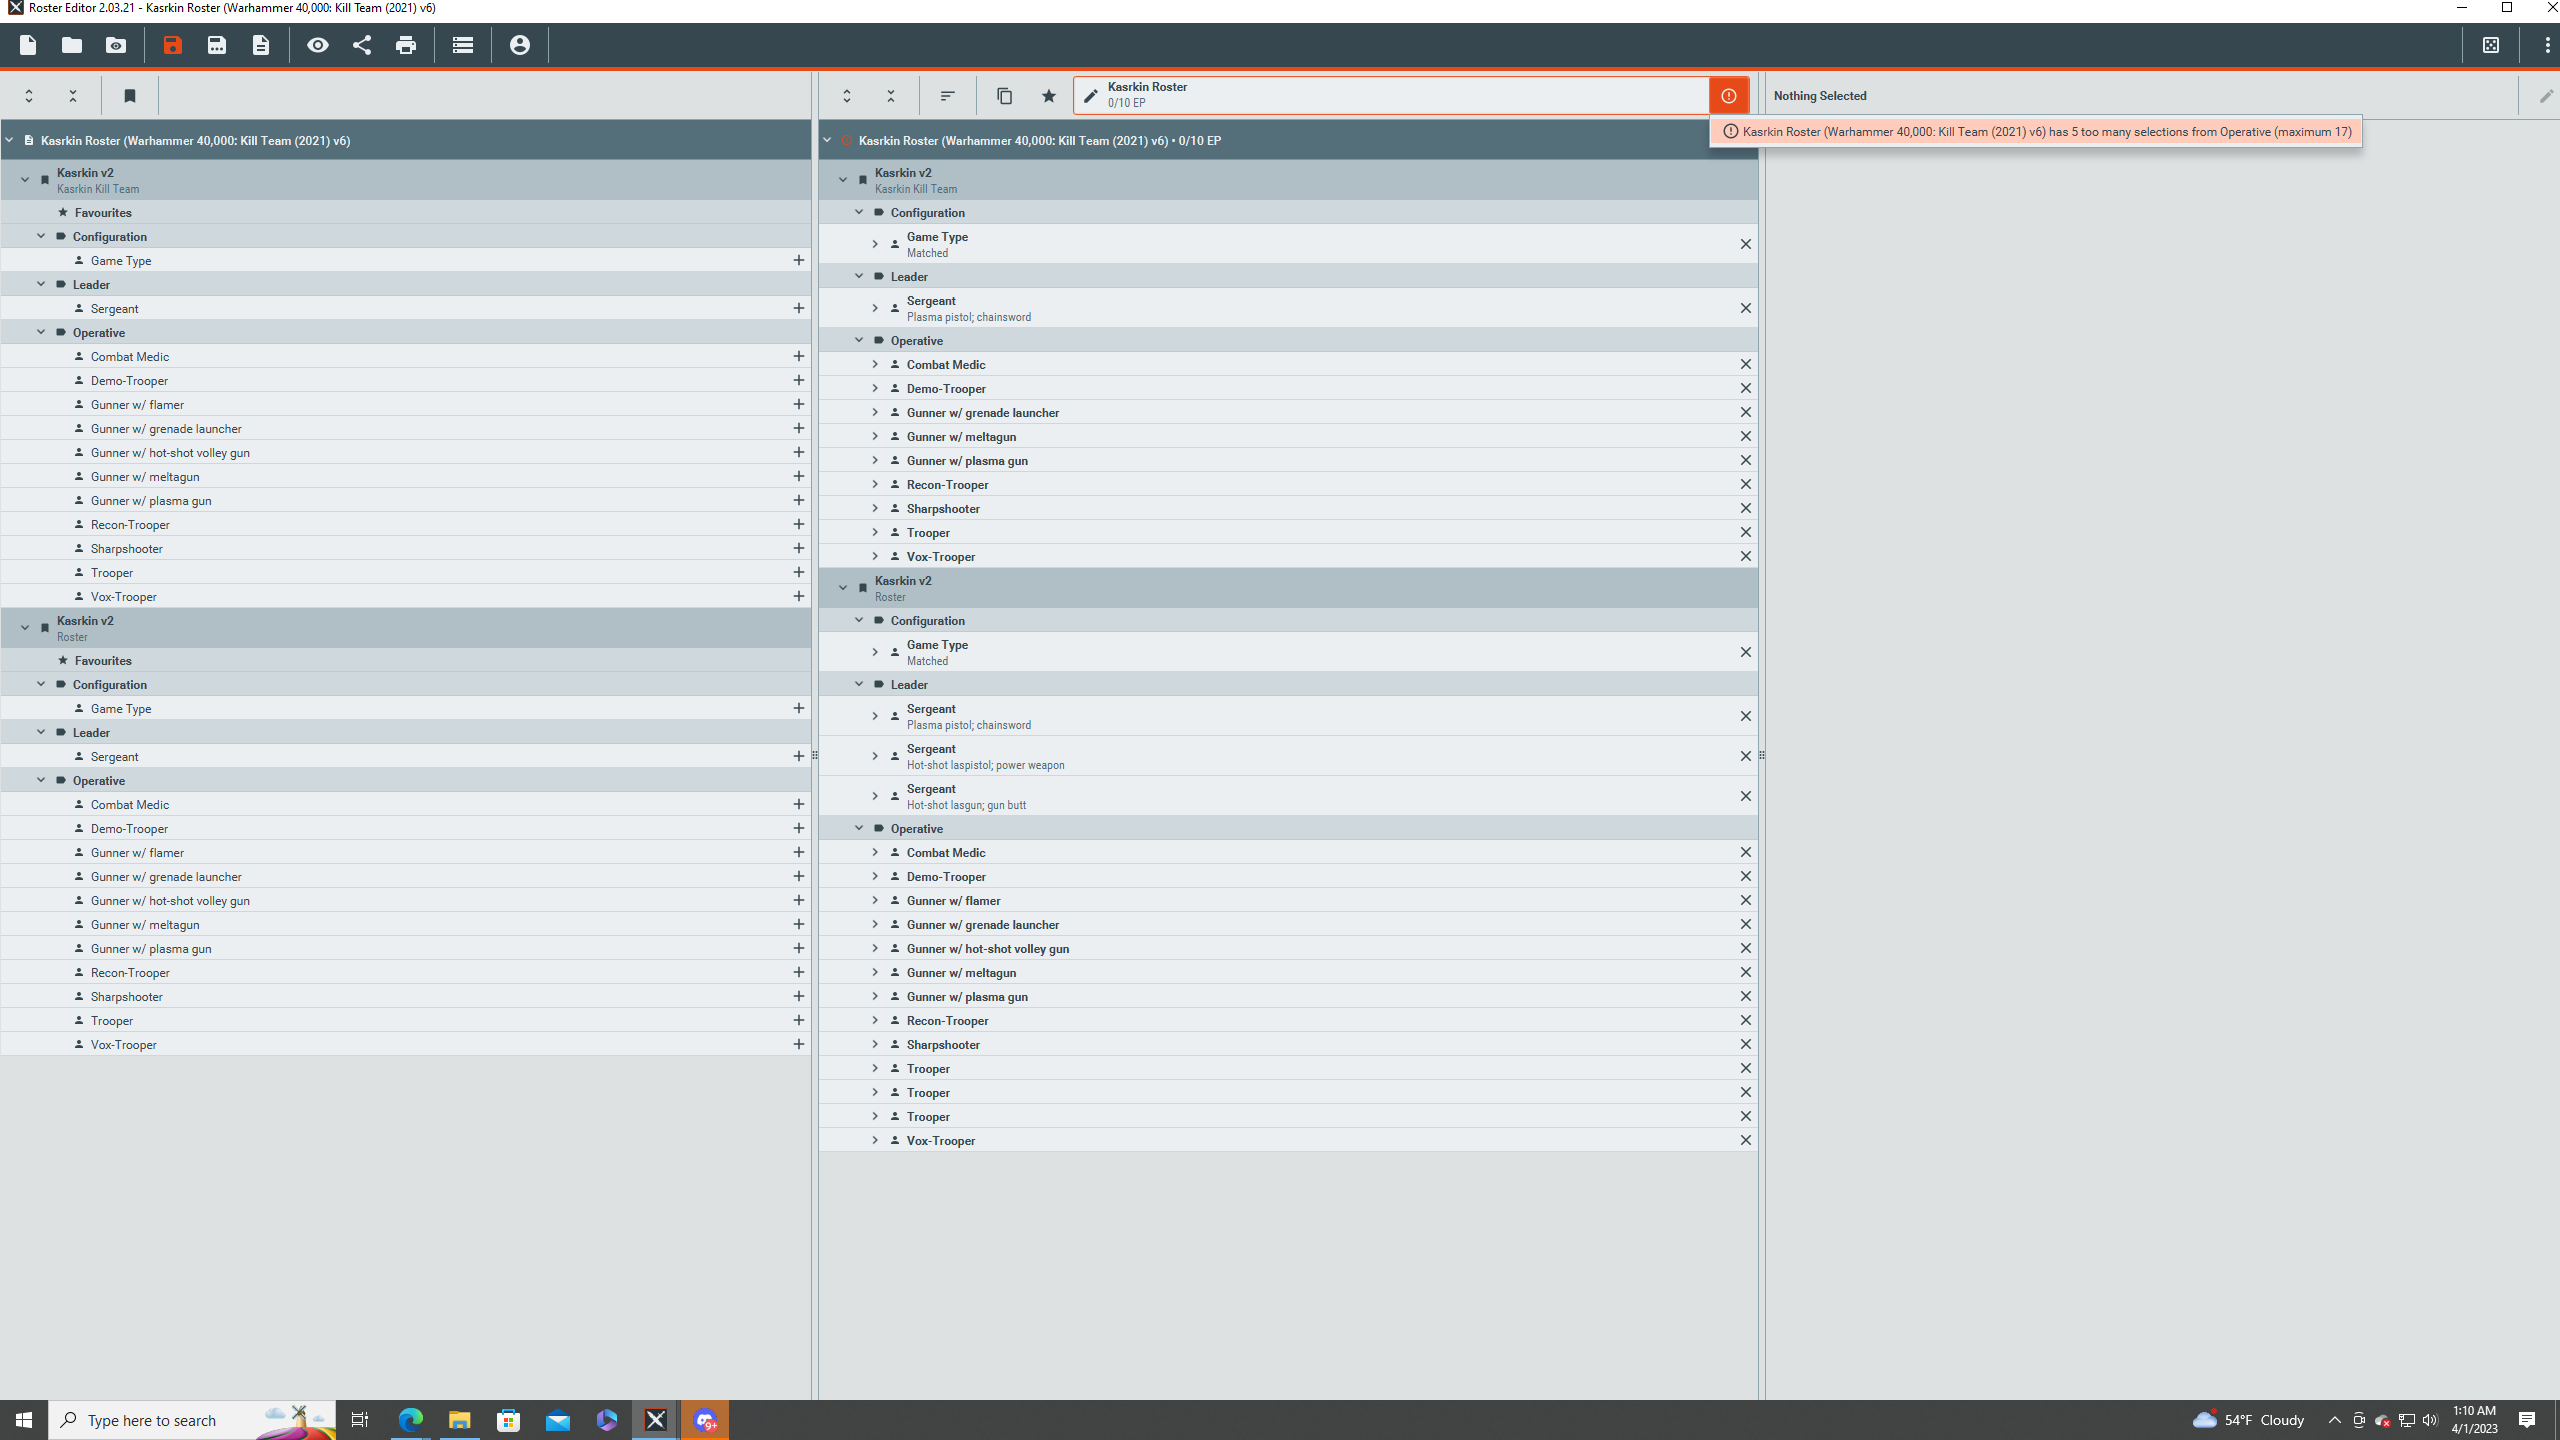Click the Save As floppy icon

coord(216,45)
